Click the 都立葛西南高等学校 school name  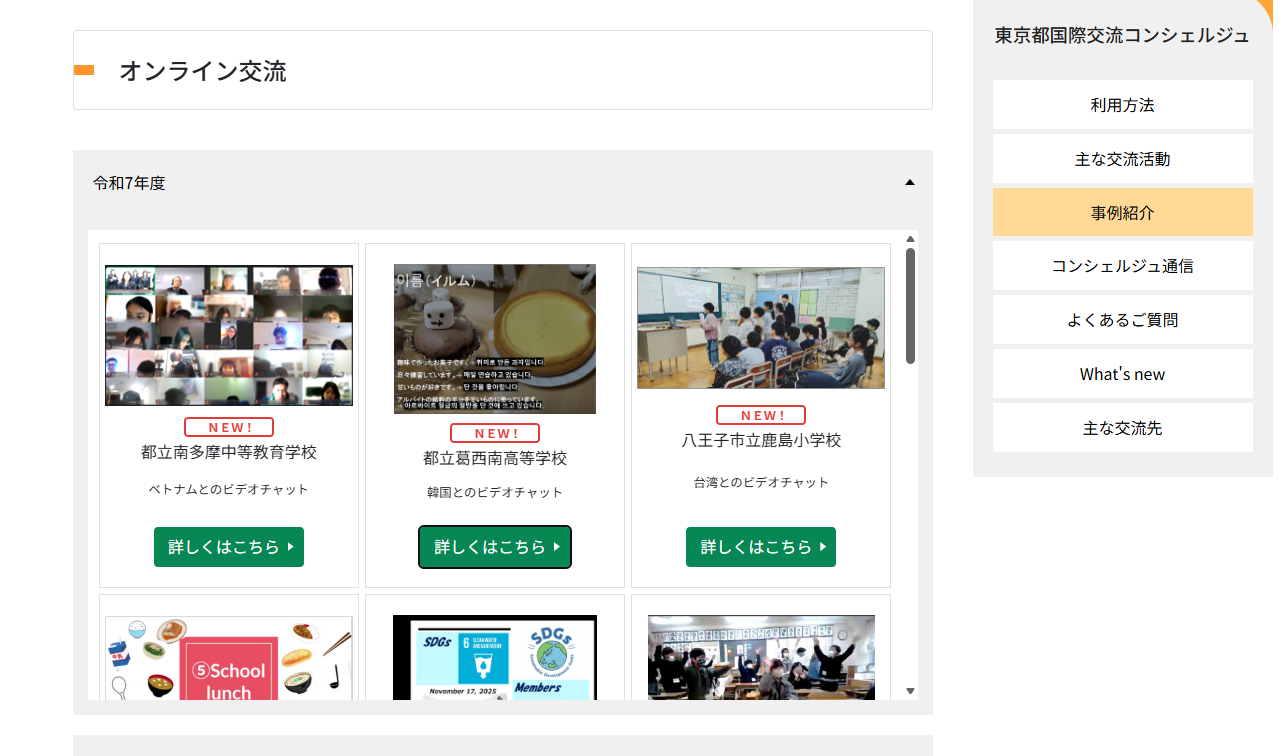click(x=495, y=458)
